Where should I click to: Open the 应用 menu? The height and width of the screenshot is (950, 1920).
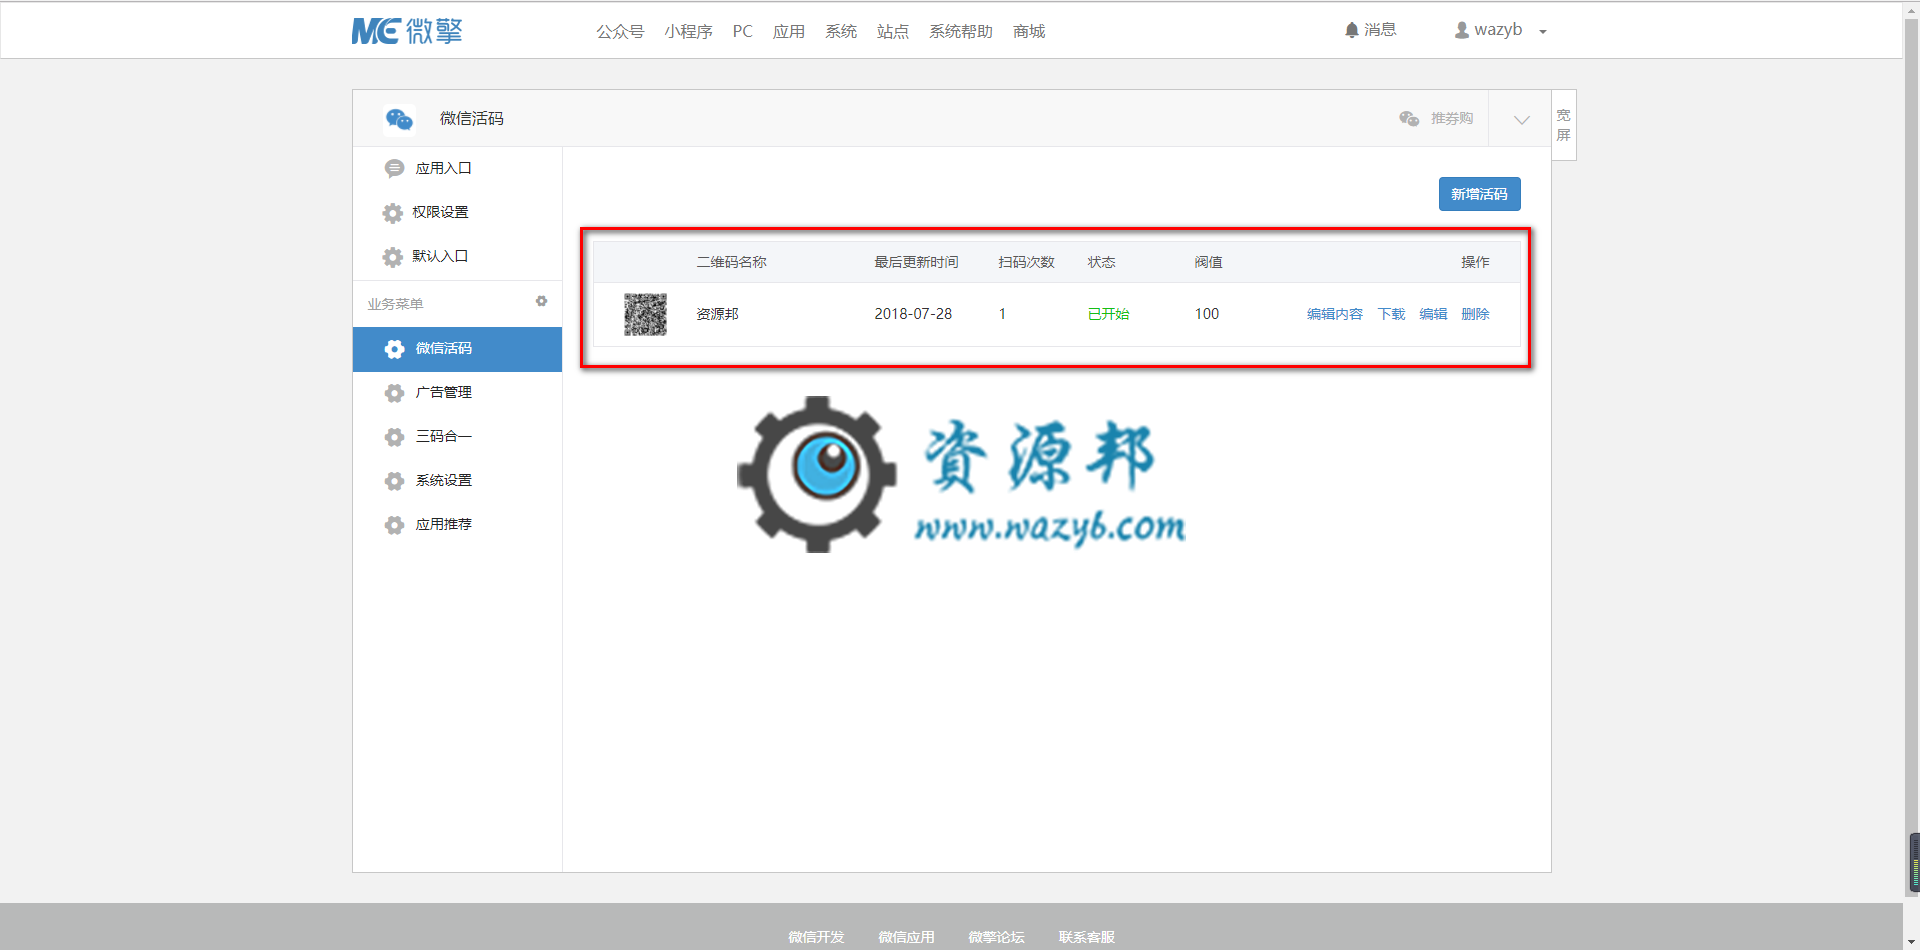coord(788,31)
